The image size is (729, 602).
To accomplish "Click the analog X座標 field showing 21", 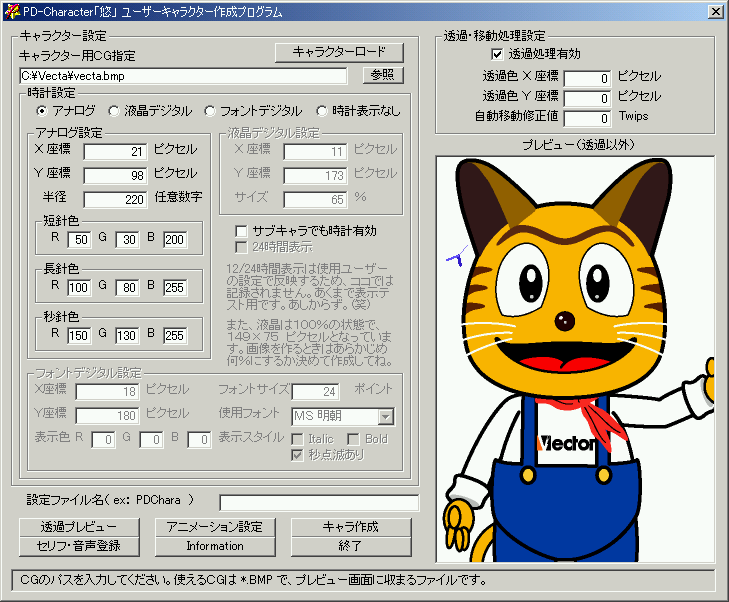I will 115,152.
